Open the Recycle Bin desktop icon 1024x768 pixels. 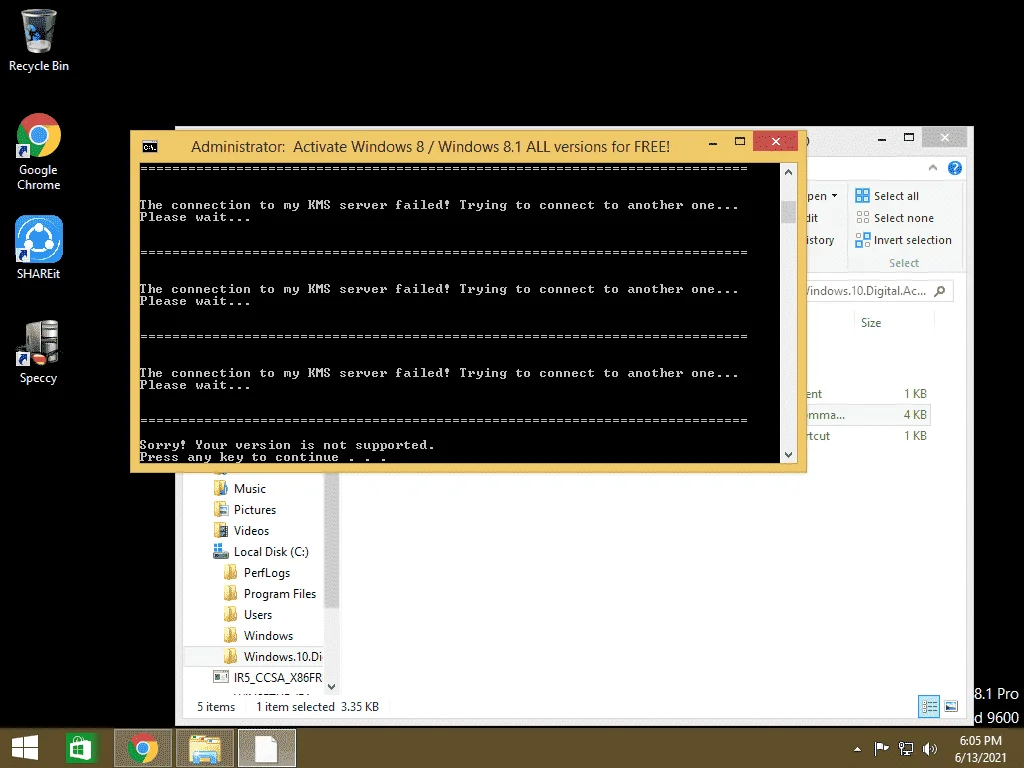[x=39, y=40]
